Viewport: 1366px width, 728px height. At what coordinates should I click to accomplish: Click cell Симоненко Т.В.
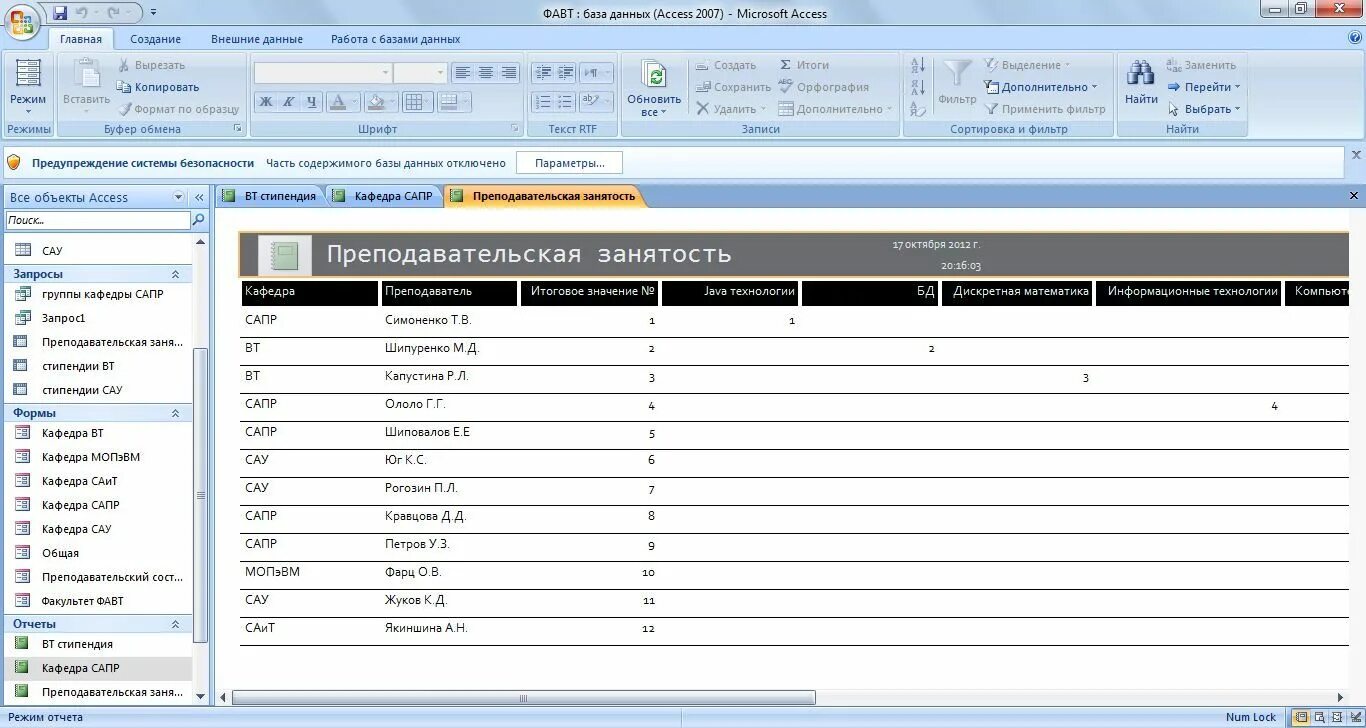(x=428, y=320)
